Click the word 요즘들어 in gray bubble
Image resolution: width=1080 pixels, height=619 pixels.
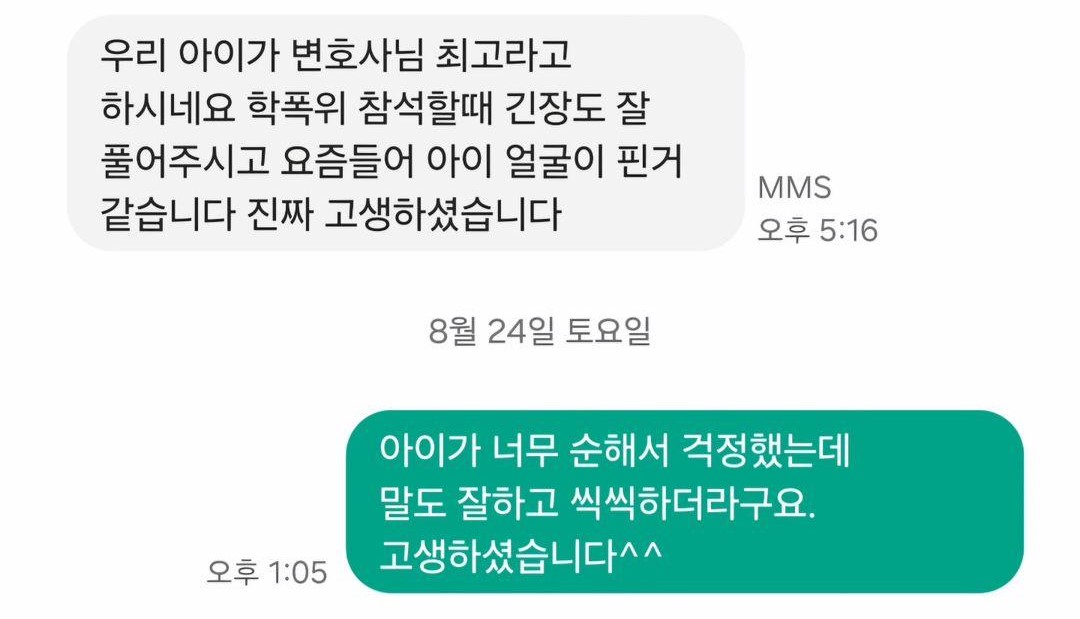coord(347,161)
